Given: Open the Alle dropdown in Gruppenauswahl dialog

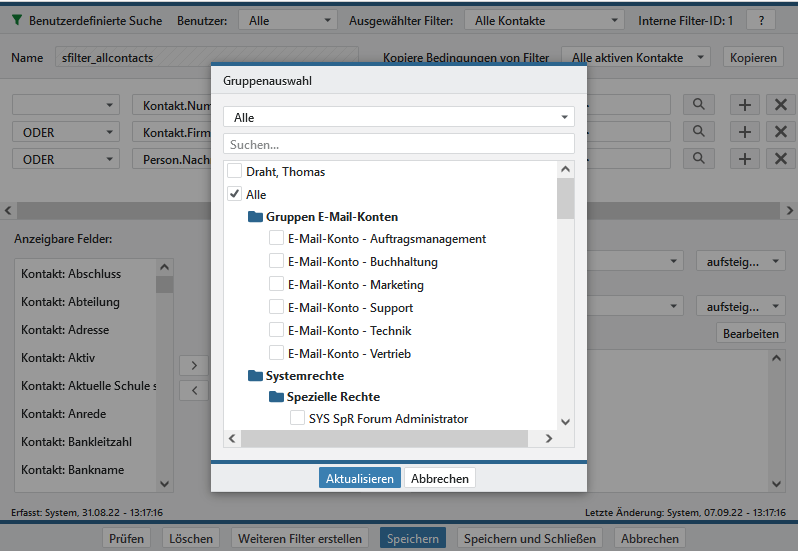Looking at the screenshot, I should coord(398,118).
